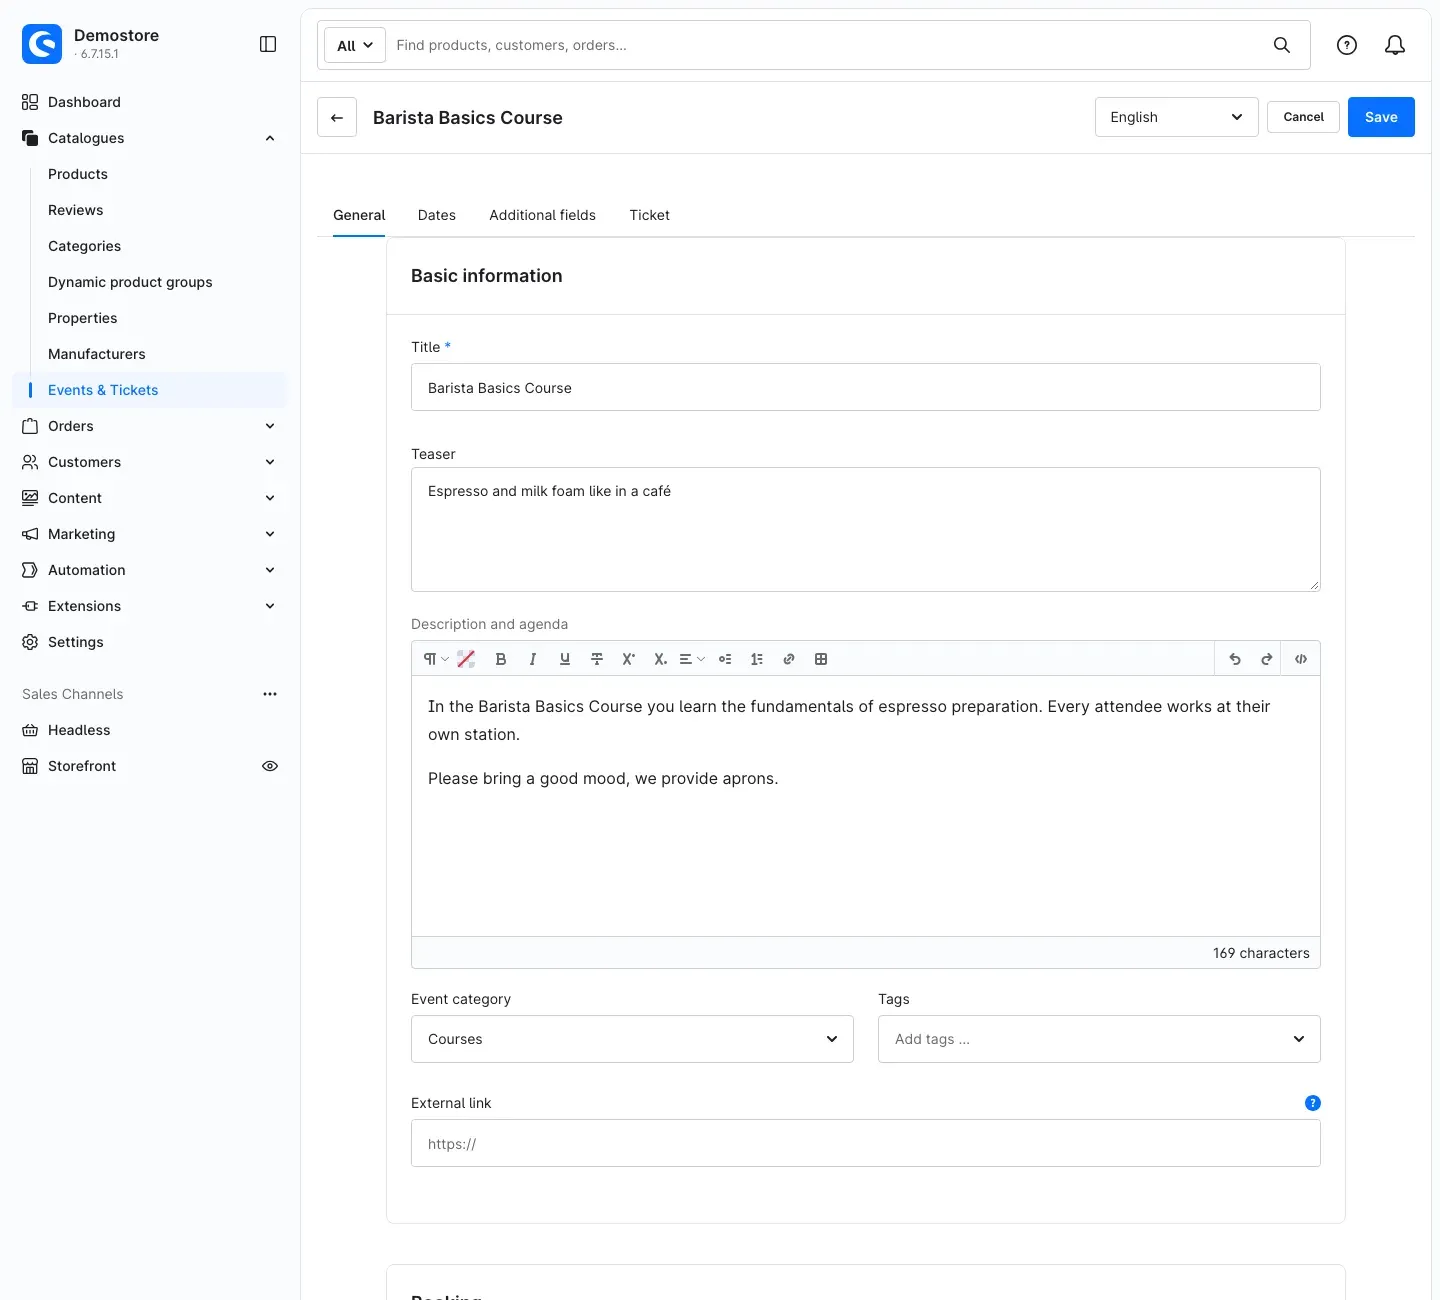Toggle italic formatting in the description editor
Image resolution: width=1440 pixels, height=1300 pixels.
533,659
